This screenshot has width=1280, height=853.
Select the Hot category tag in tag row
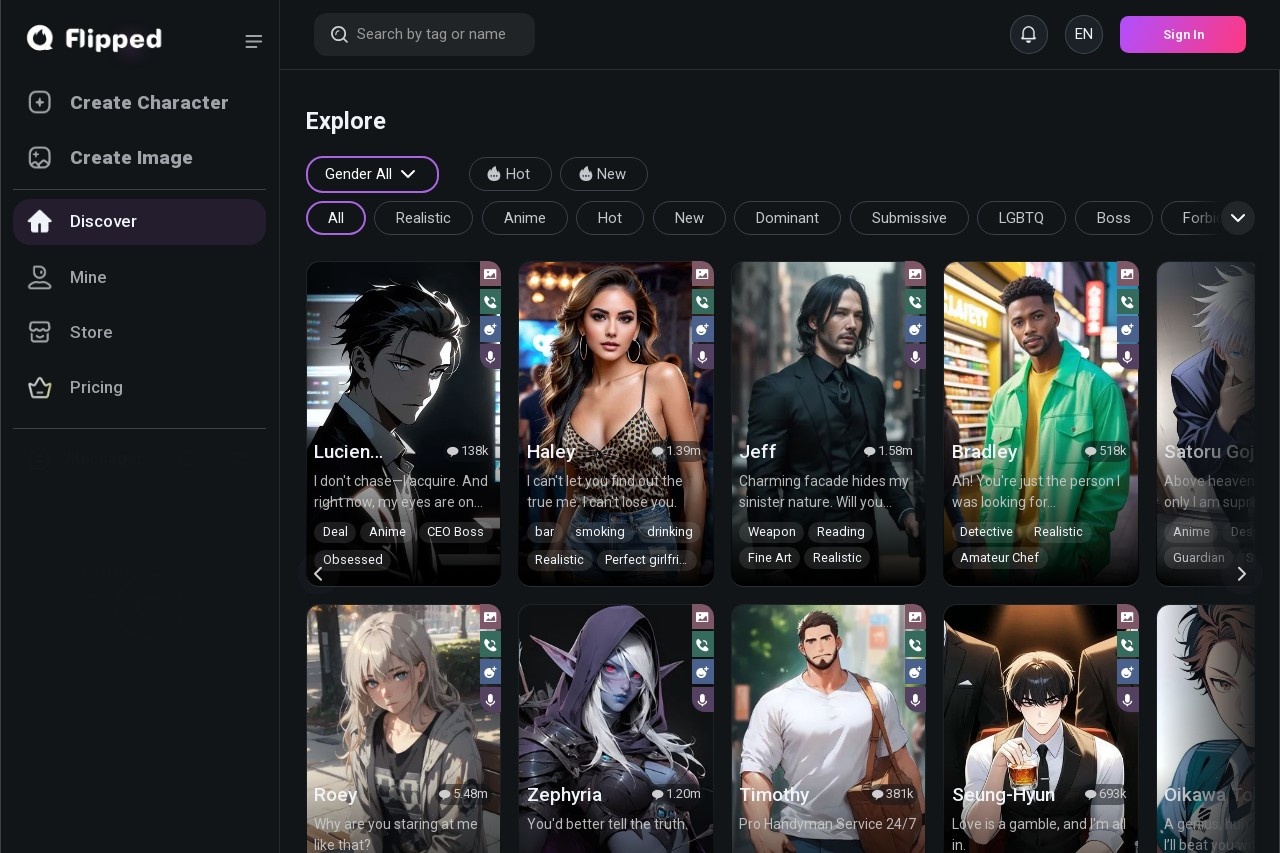click(610, 218)
